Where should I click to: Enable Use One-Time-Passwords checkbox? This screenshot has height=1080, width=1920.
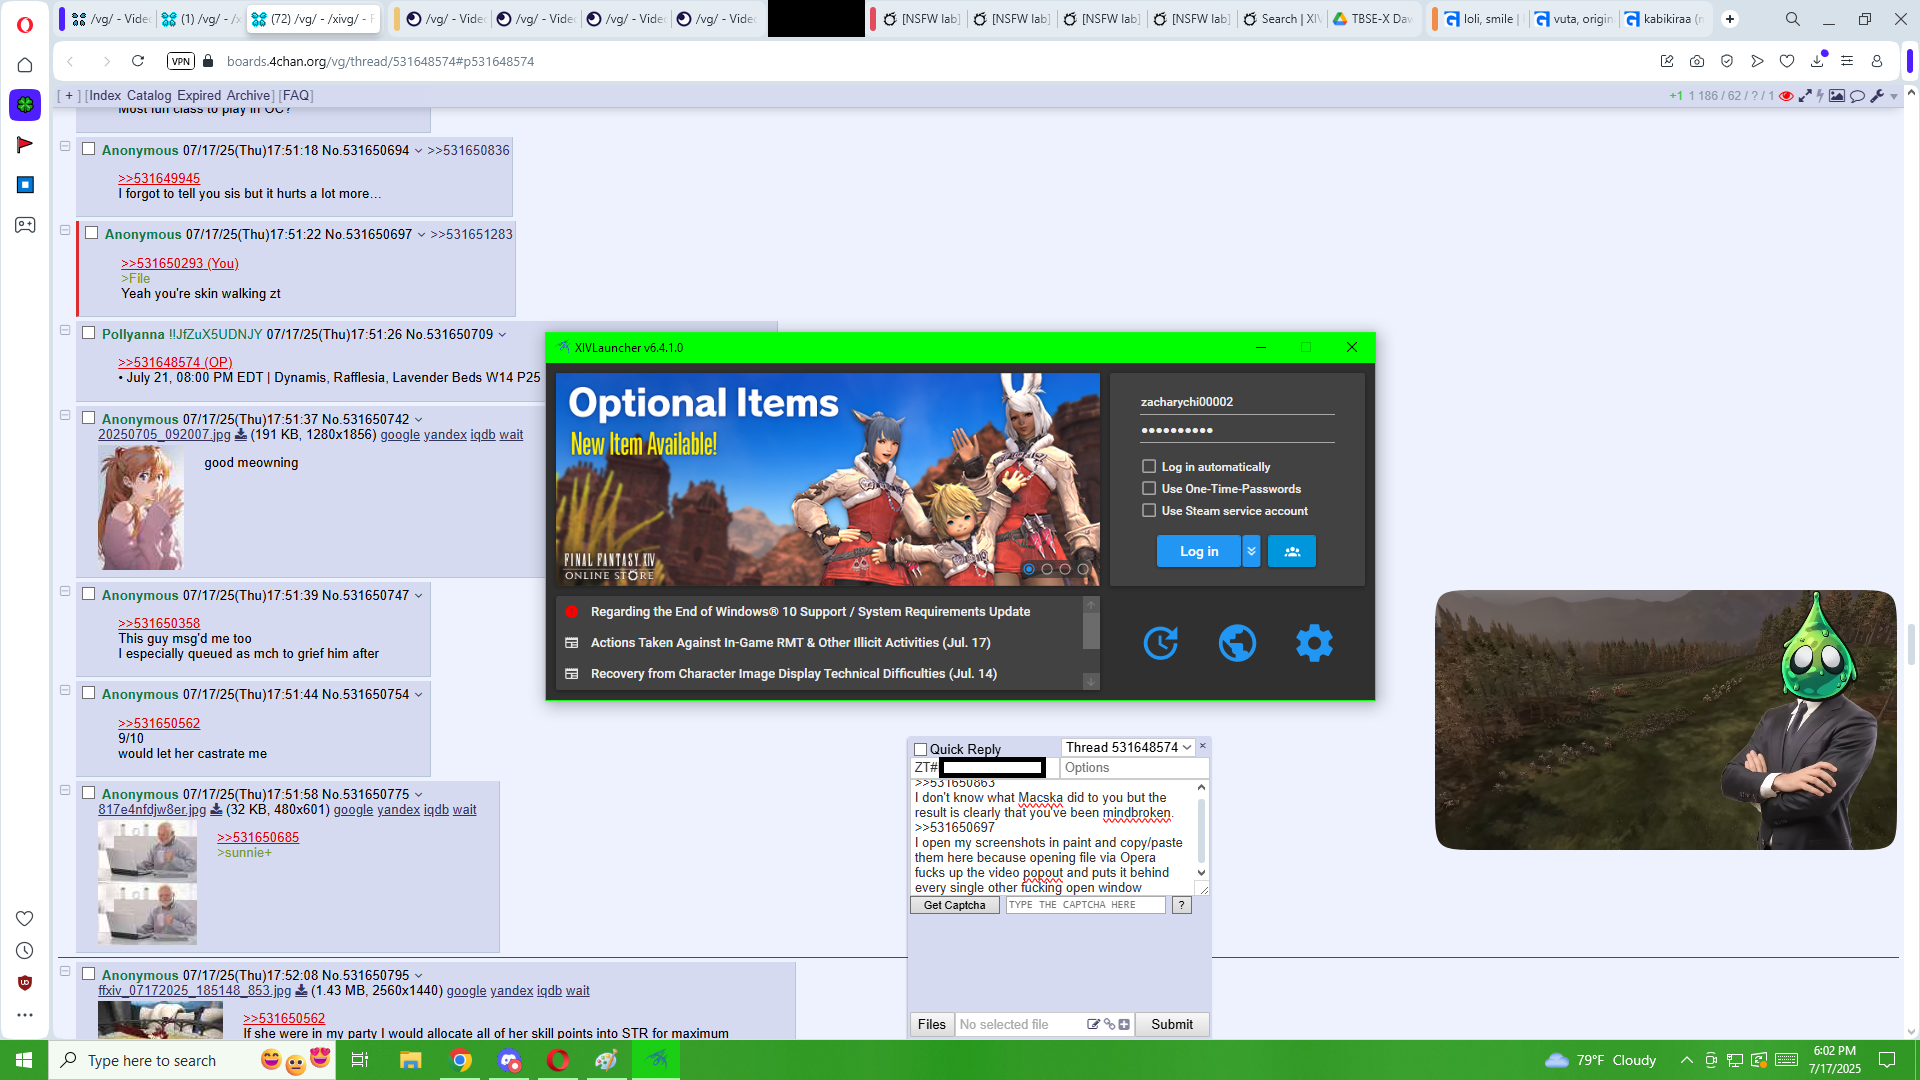click(x=1149, y=488)
